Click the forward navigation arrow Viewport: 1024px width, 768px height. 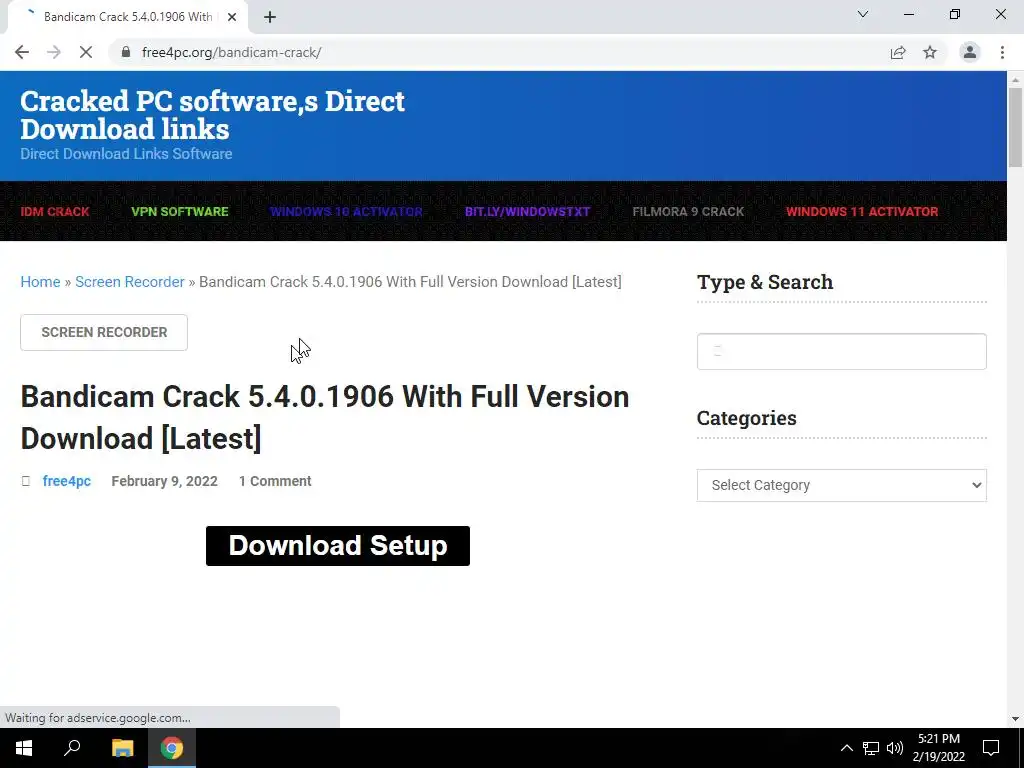click(54, 52)
